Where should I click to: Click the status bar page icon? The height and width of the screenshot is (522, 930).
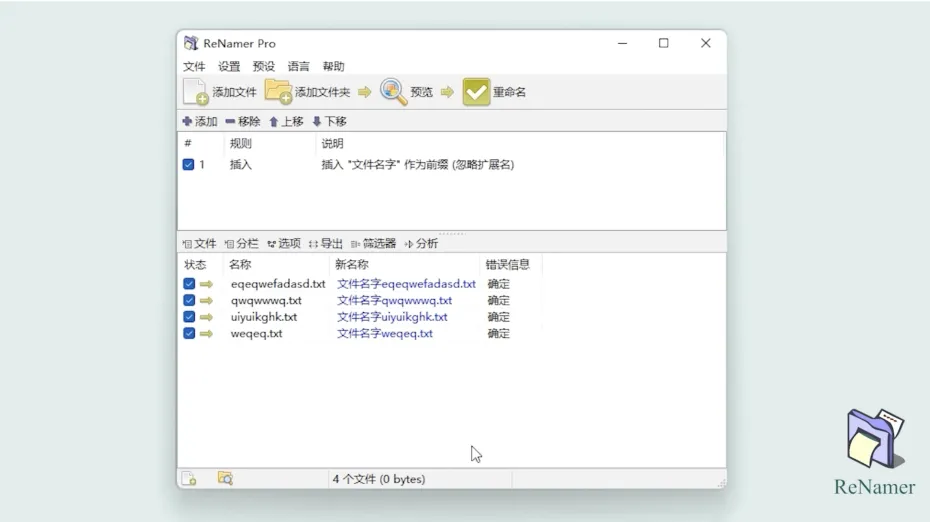189,479
